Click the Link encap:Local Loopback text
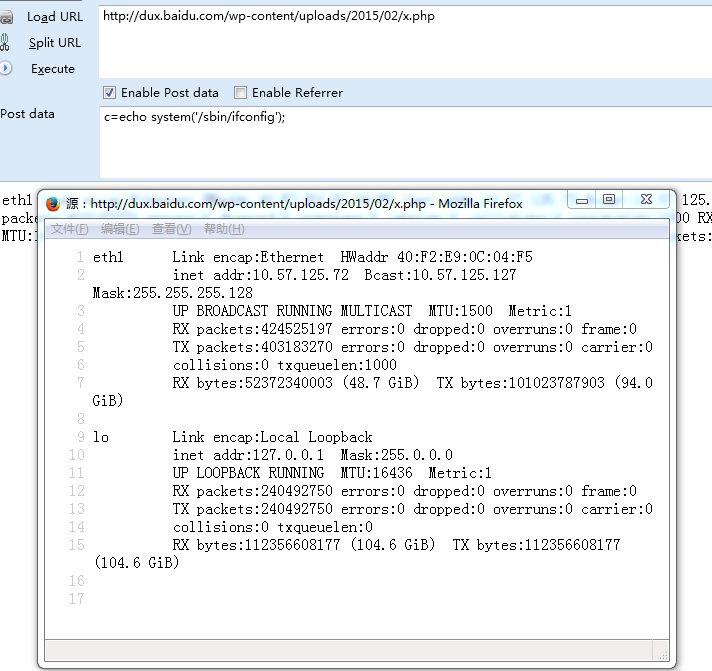 272,437
